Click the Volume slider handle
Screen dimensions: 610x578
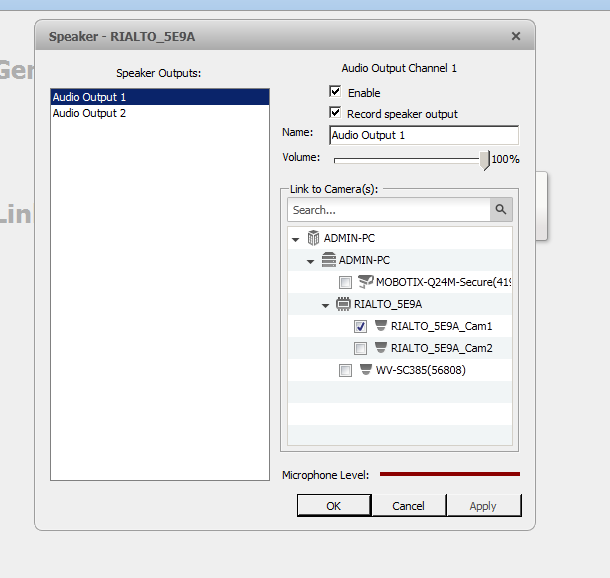(x=484, y=160)
